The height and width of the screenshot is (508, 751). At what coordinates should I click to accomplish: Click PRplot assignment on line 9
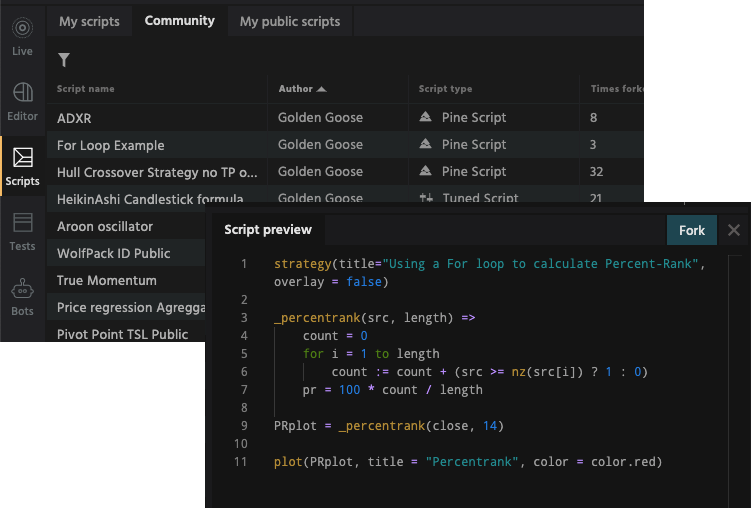click(x=389, y=426)
